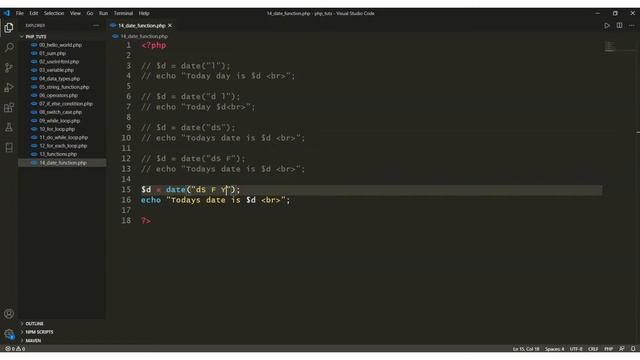Open the Help menu
The image size is (640, 360).
pos(144,13)
